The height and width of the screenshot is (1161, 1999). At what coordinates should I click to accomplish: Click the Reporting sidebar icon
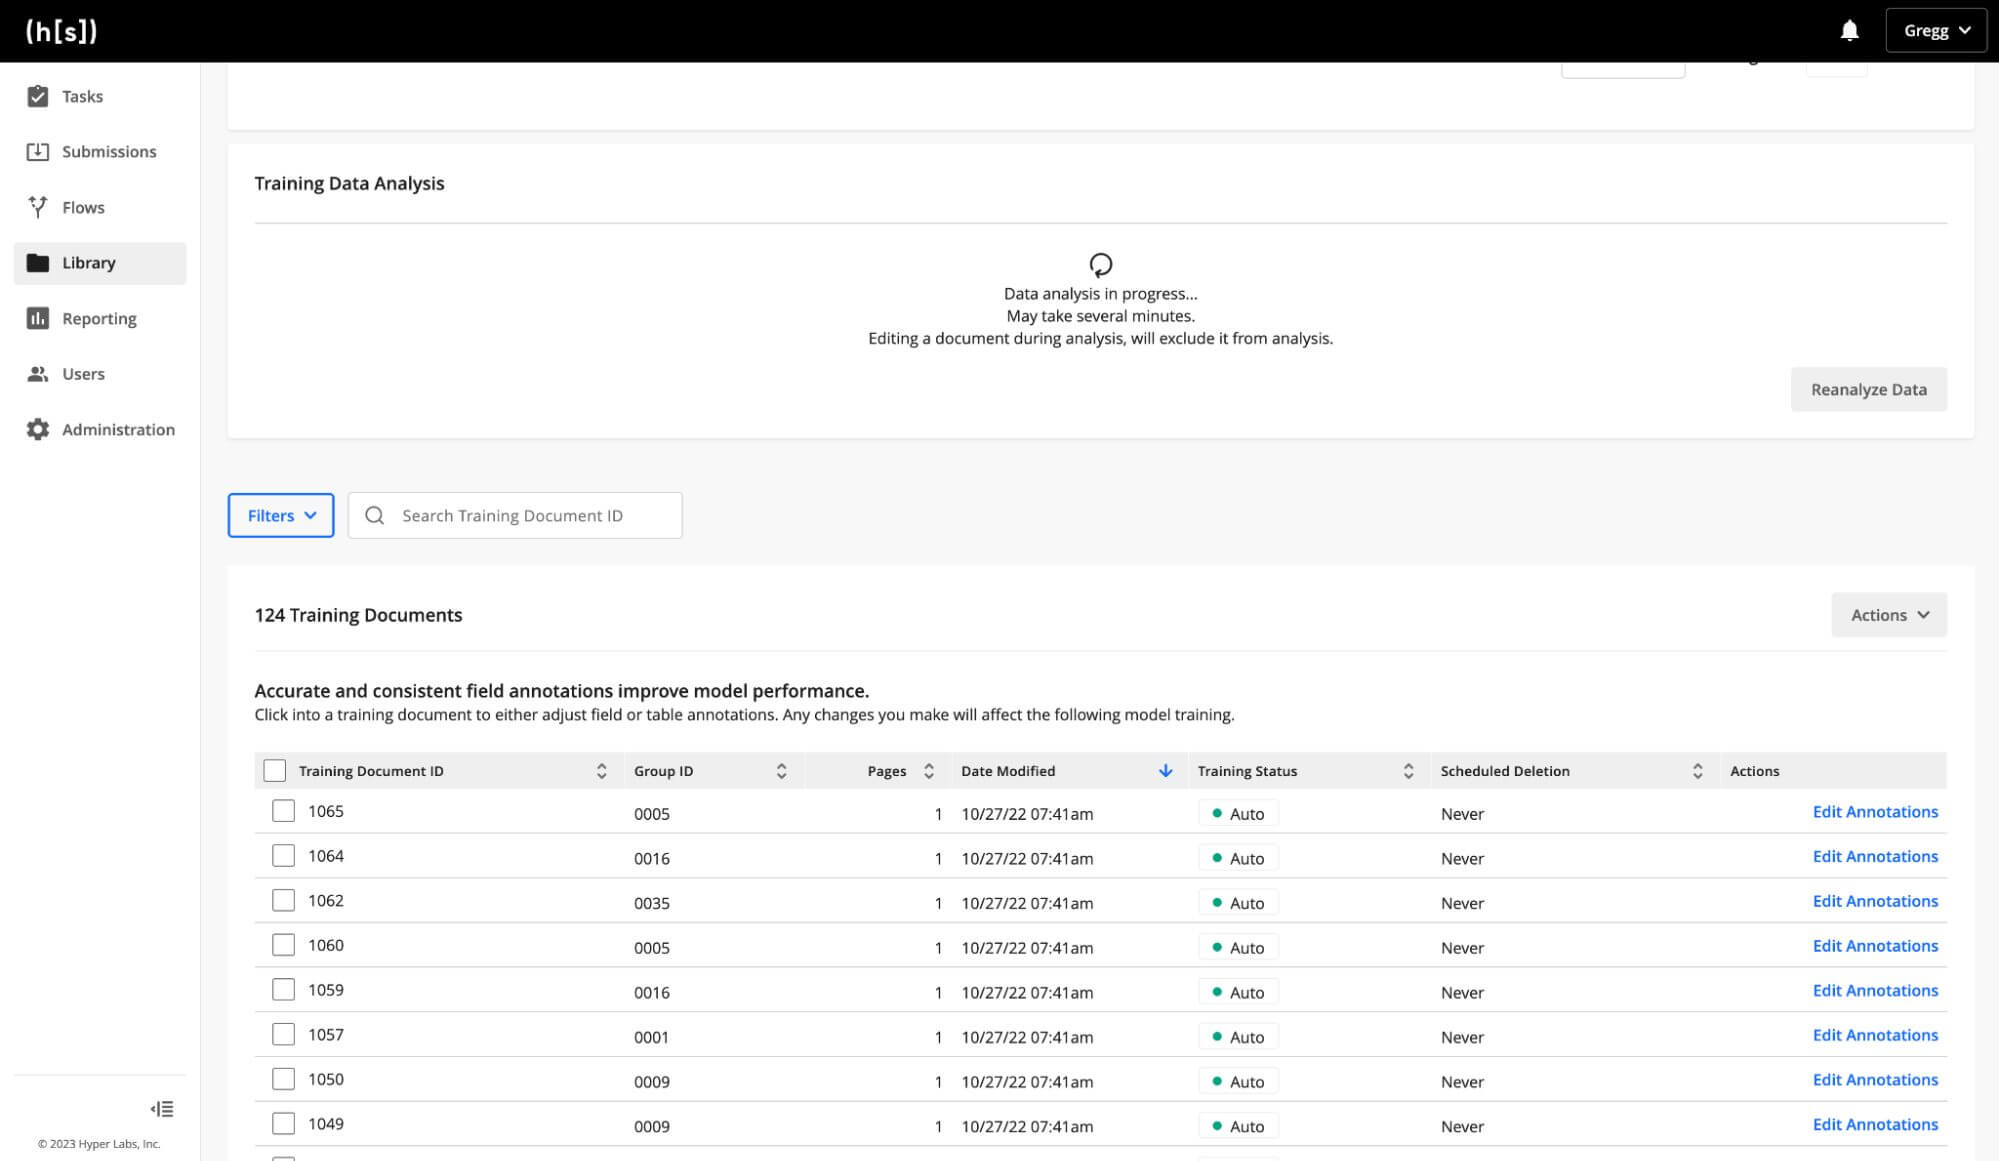pyautogui.click(x=37, y=317)
